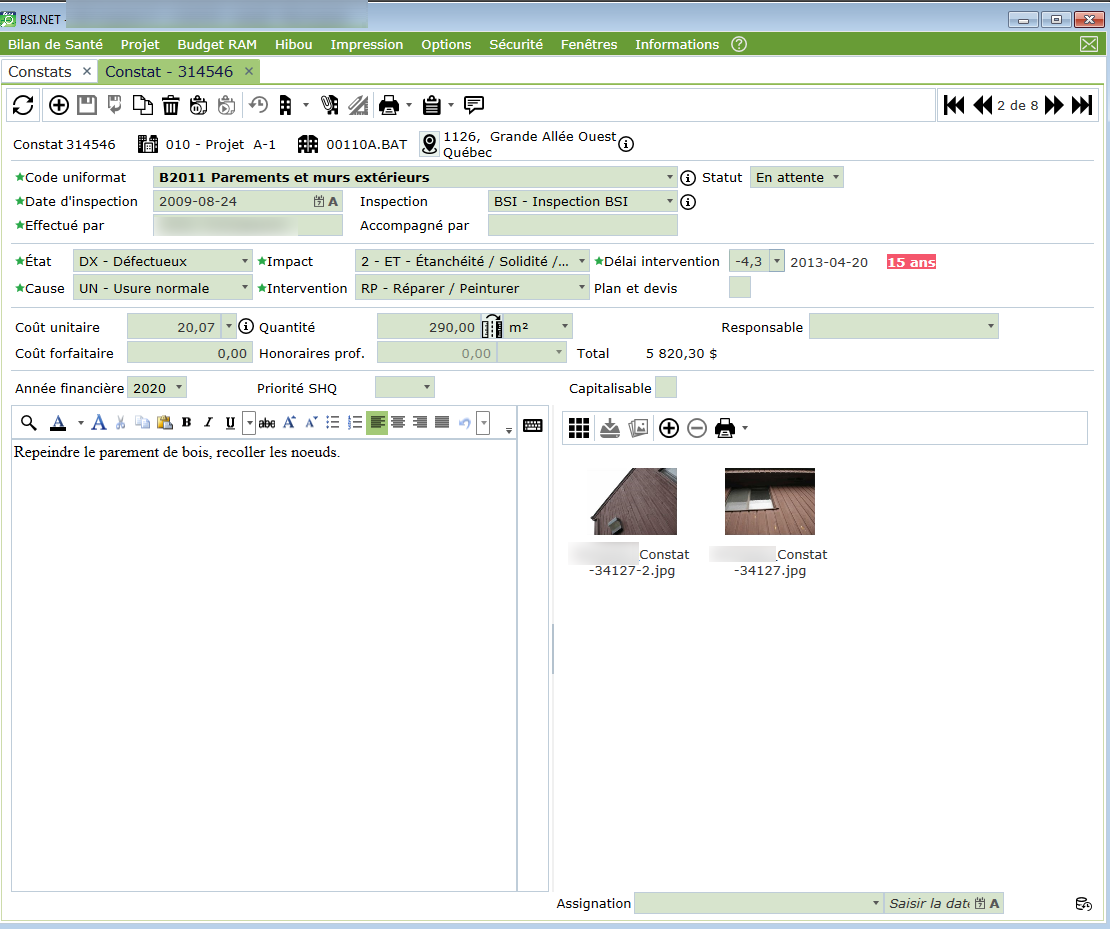Toggle the Capitalisable checkbox
The width and height of the screenshot is (1110, 929).
click(665, 388)
